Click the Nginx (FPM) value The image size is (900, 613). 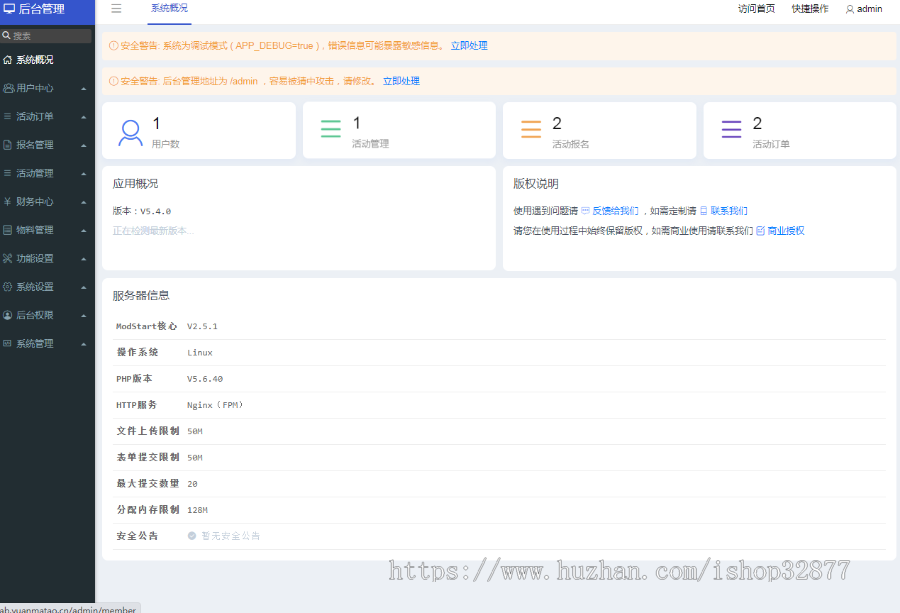(x=215, y=405)
